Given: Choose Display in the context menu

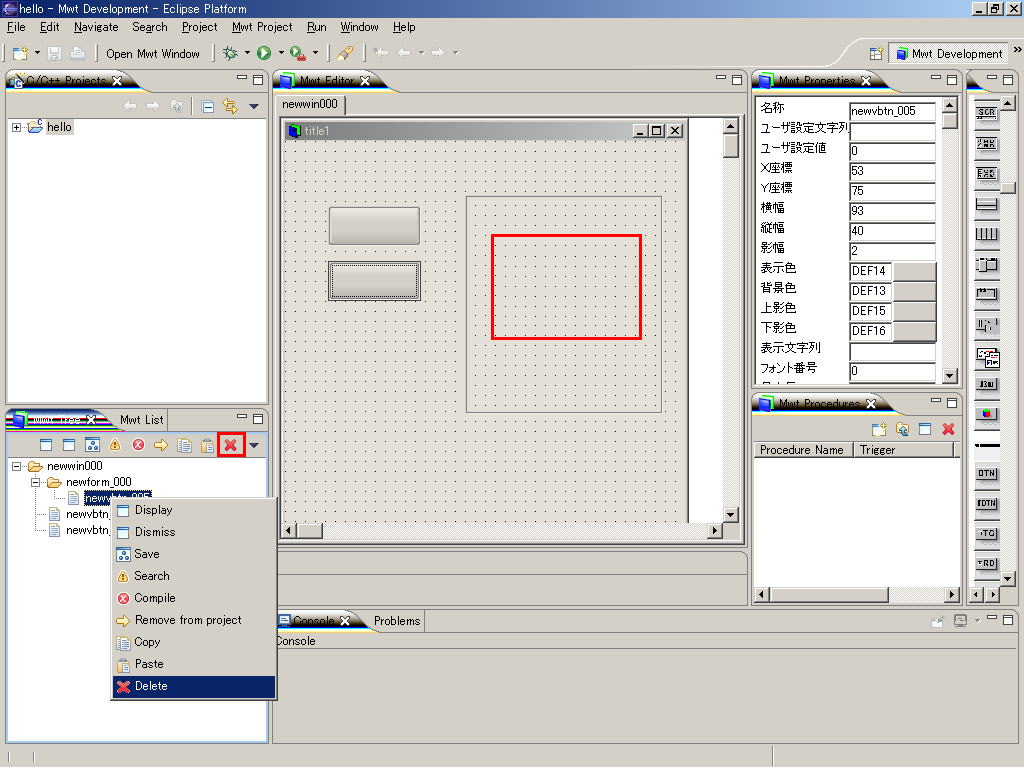Looking at the screenshot, I should (194, 510).
